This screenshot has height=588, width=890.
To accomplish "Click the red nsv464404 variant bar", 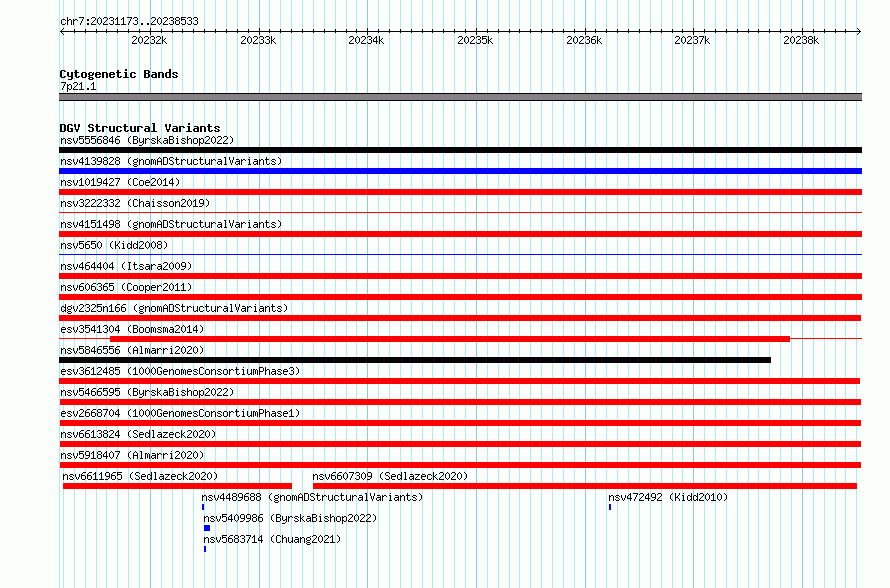I will click(x=460, y=276).
